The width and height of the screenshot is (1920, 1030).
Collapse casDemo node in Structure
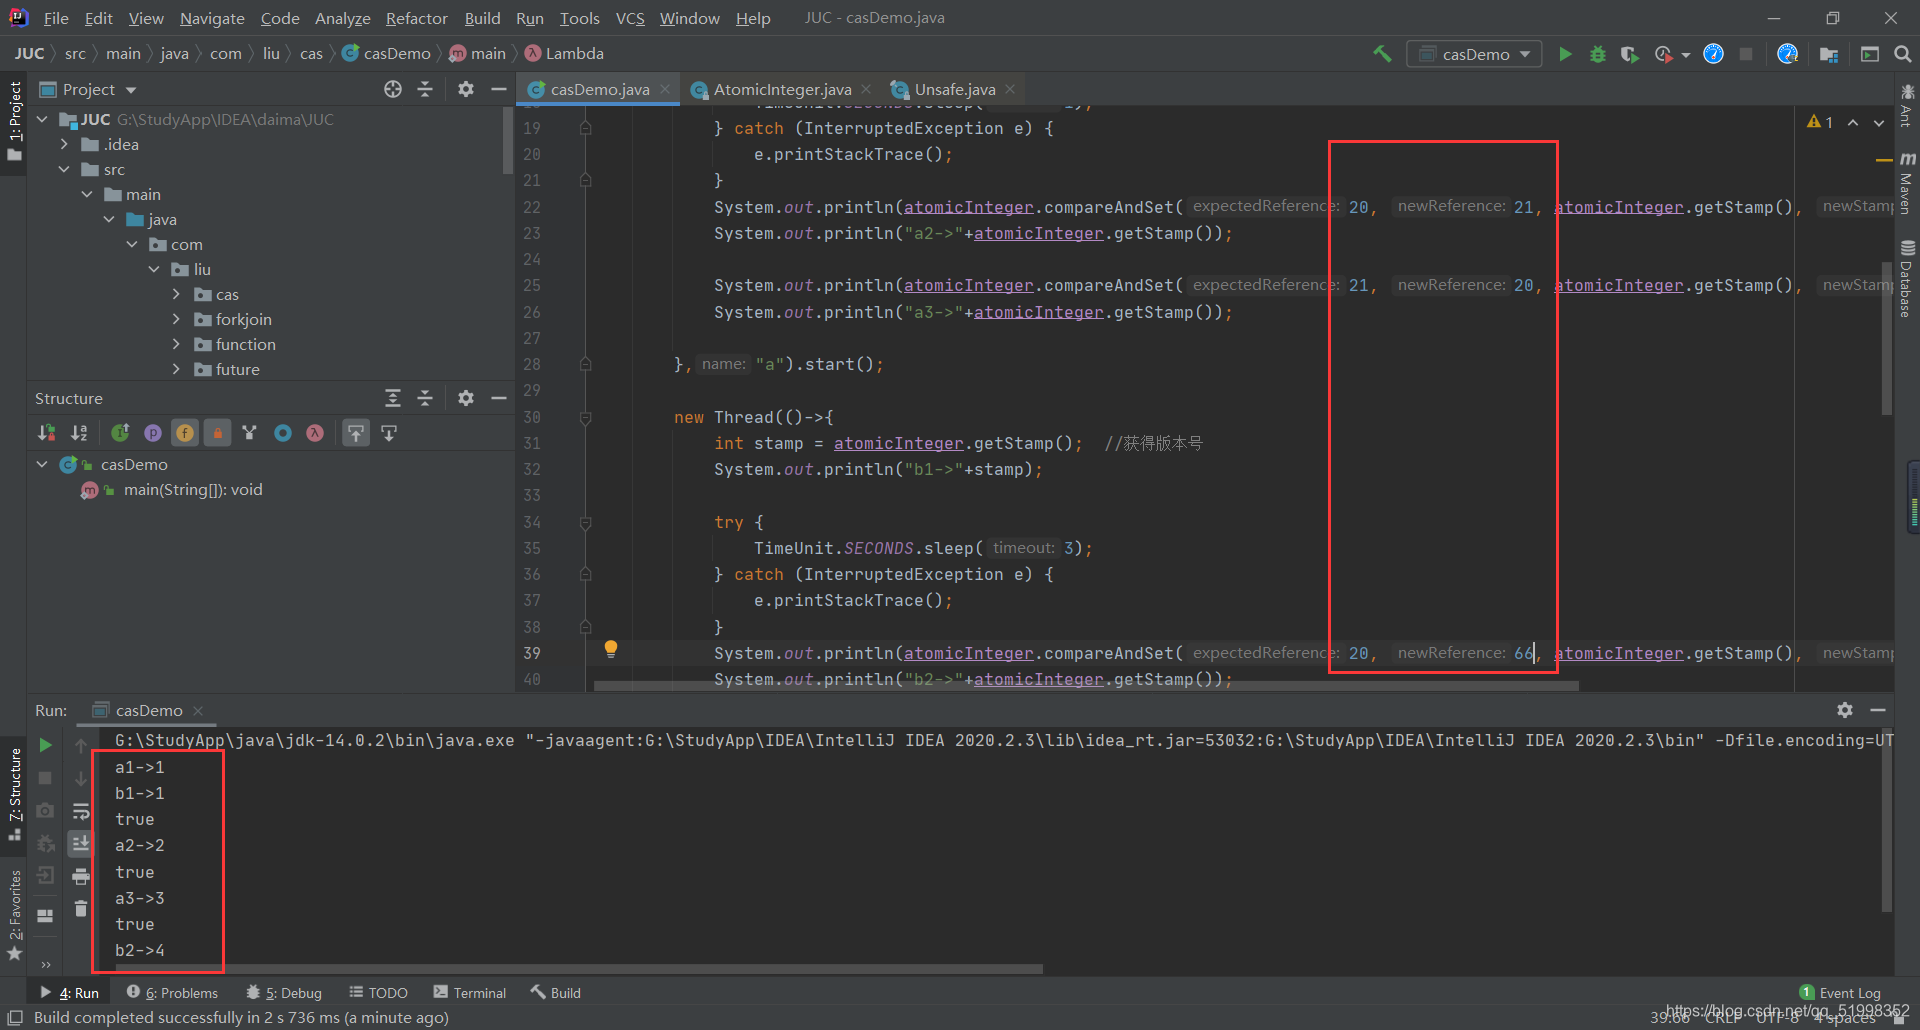(x=42, y=464)
